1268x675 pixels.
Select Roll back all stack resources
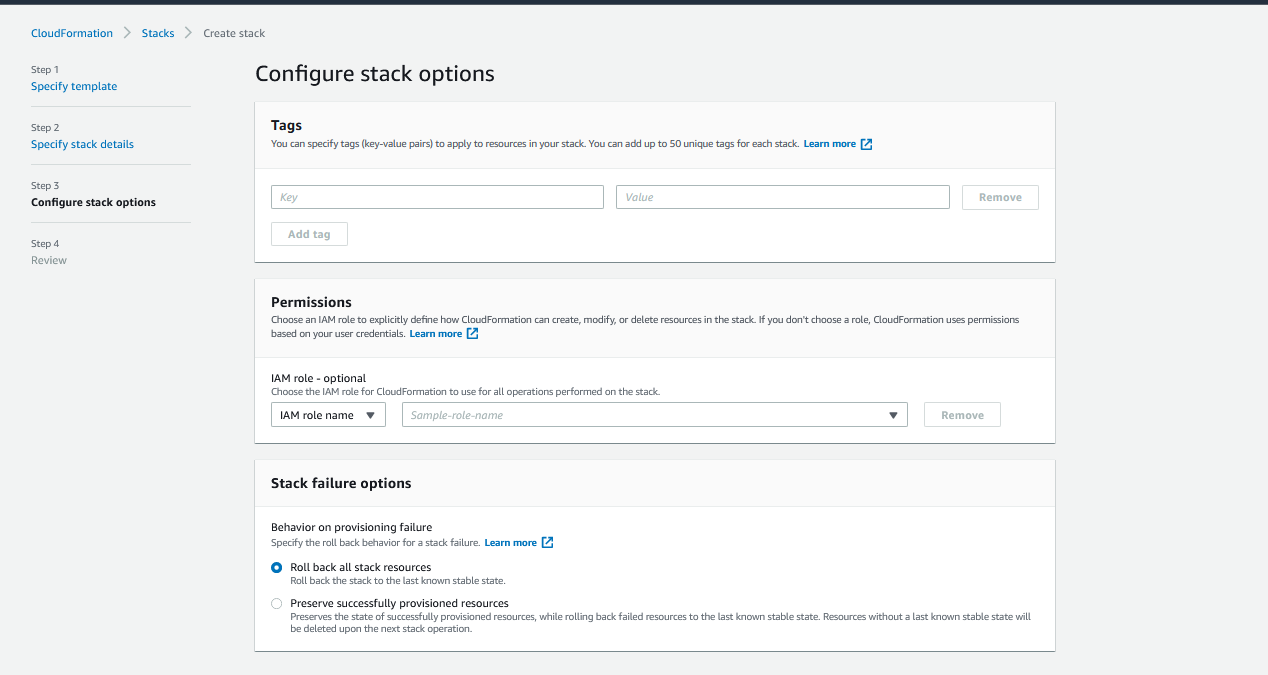(x=277, y=567)
